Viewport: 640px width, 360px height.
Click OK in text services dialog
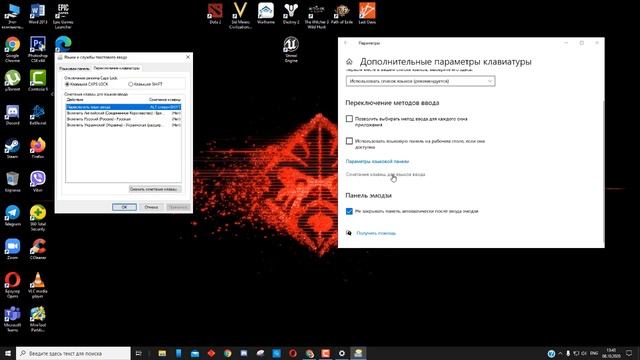(x=124, y=207)
